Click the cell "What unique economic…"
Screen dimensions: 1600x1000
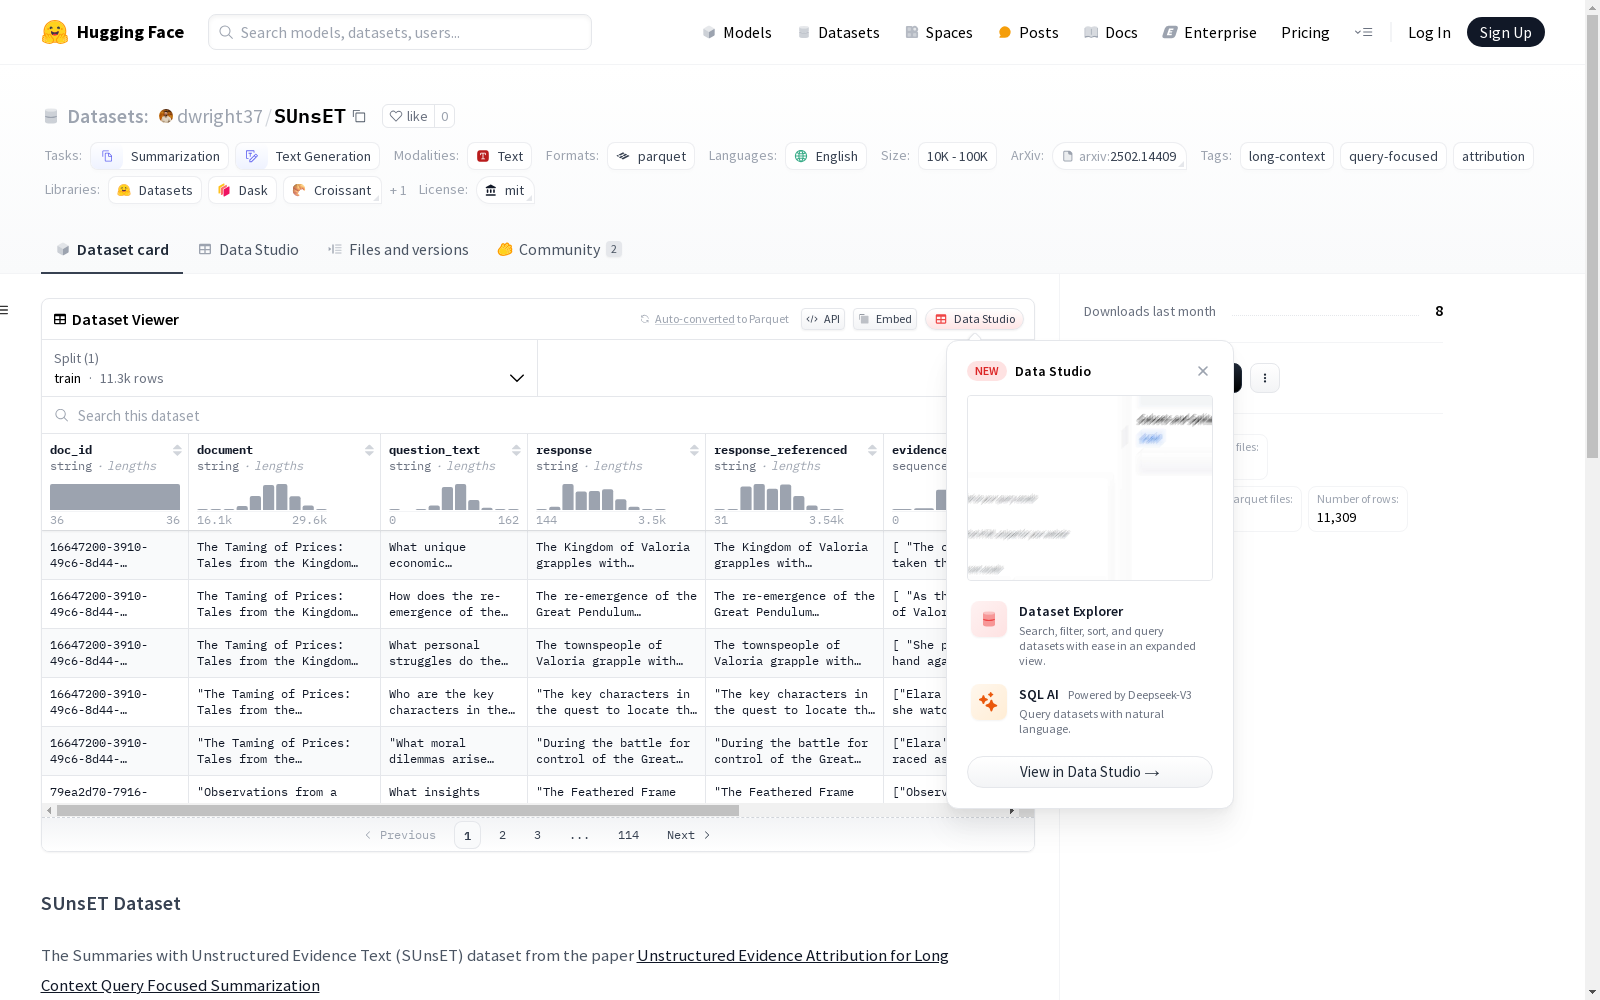tap(454, 555)
